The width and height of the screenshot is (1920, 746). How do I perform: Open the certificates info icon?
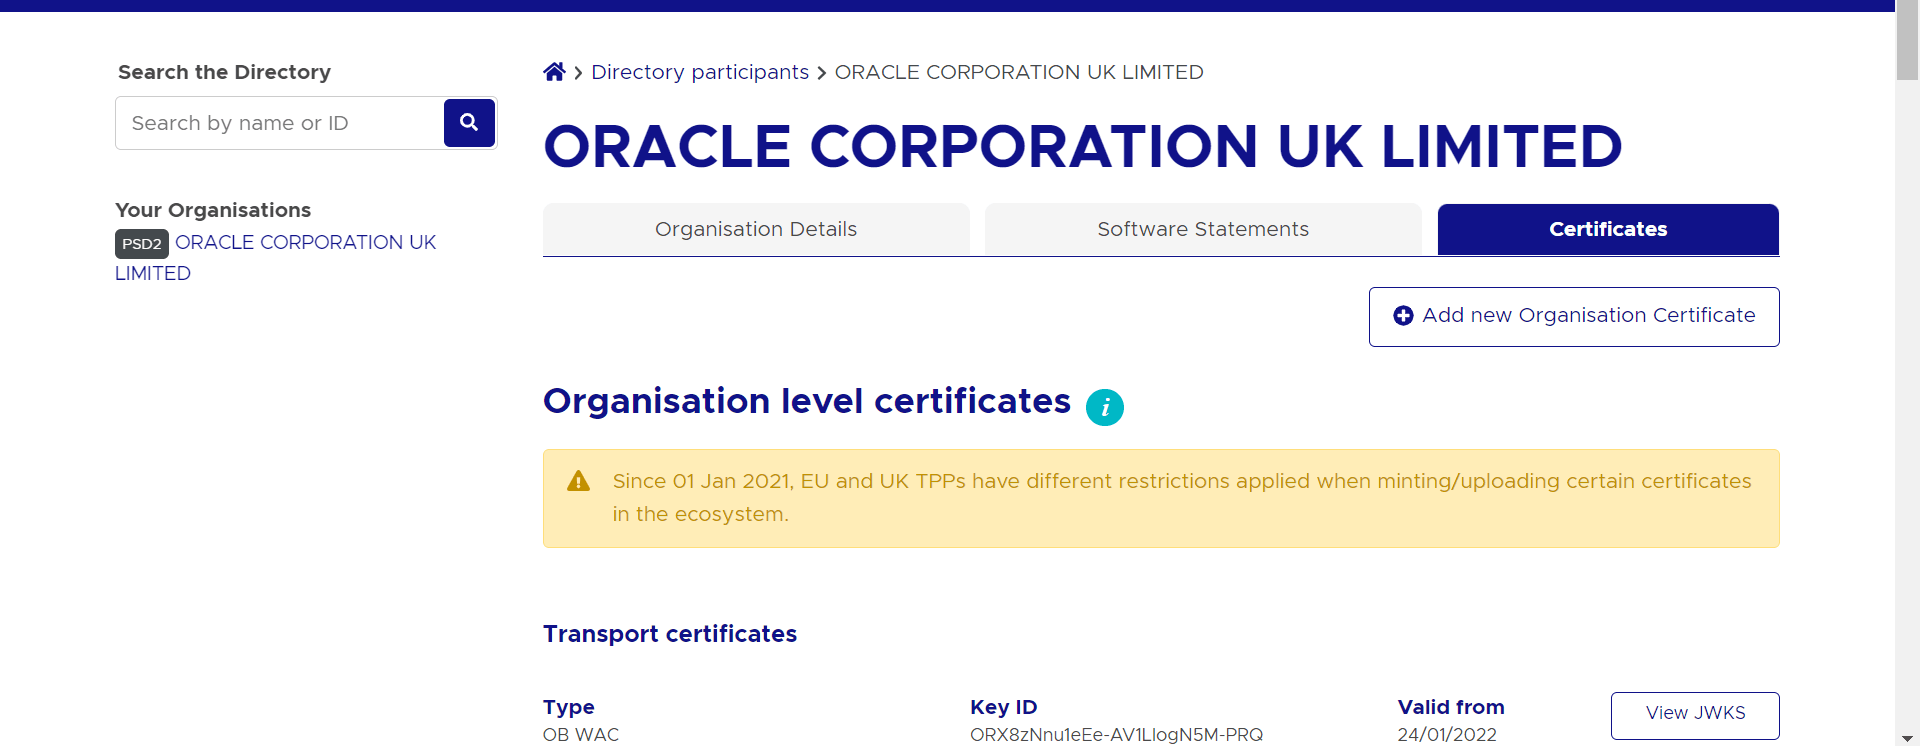tap(1105, 407)
